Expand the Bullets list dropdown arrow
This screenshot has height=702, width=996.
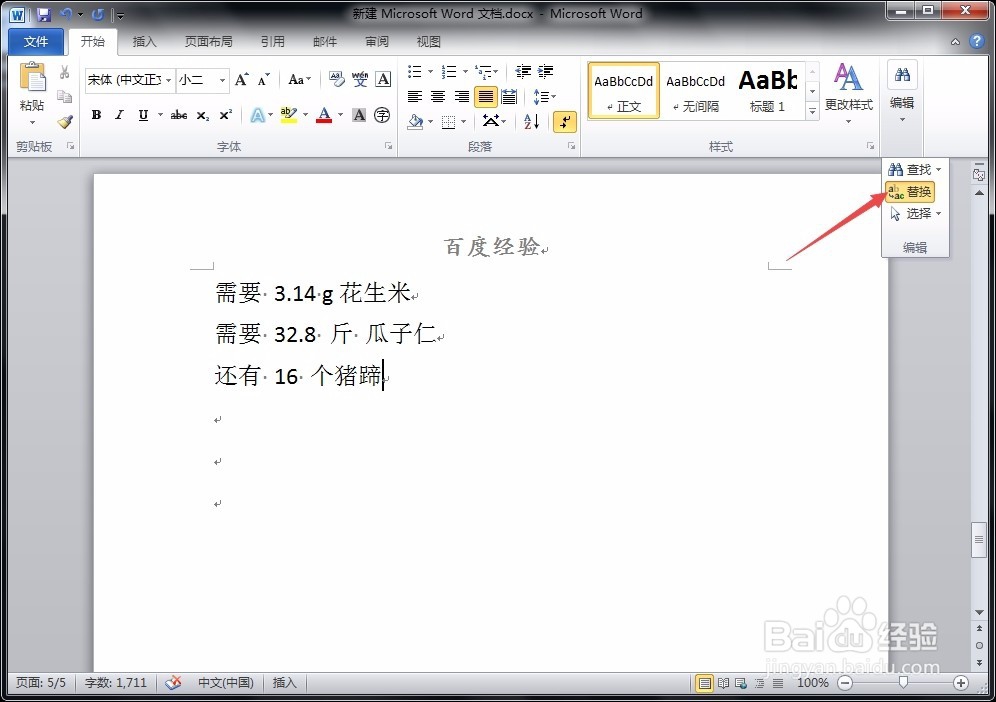tap(430, 71)
